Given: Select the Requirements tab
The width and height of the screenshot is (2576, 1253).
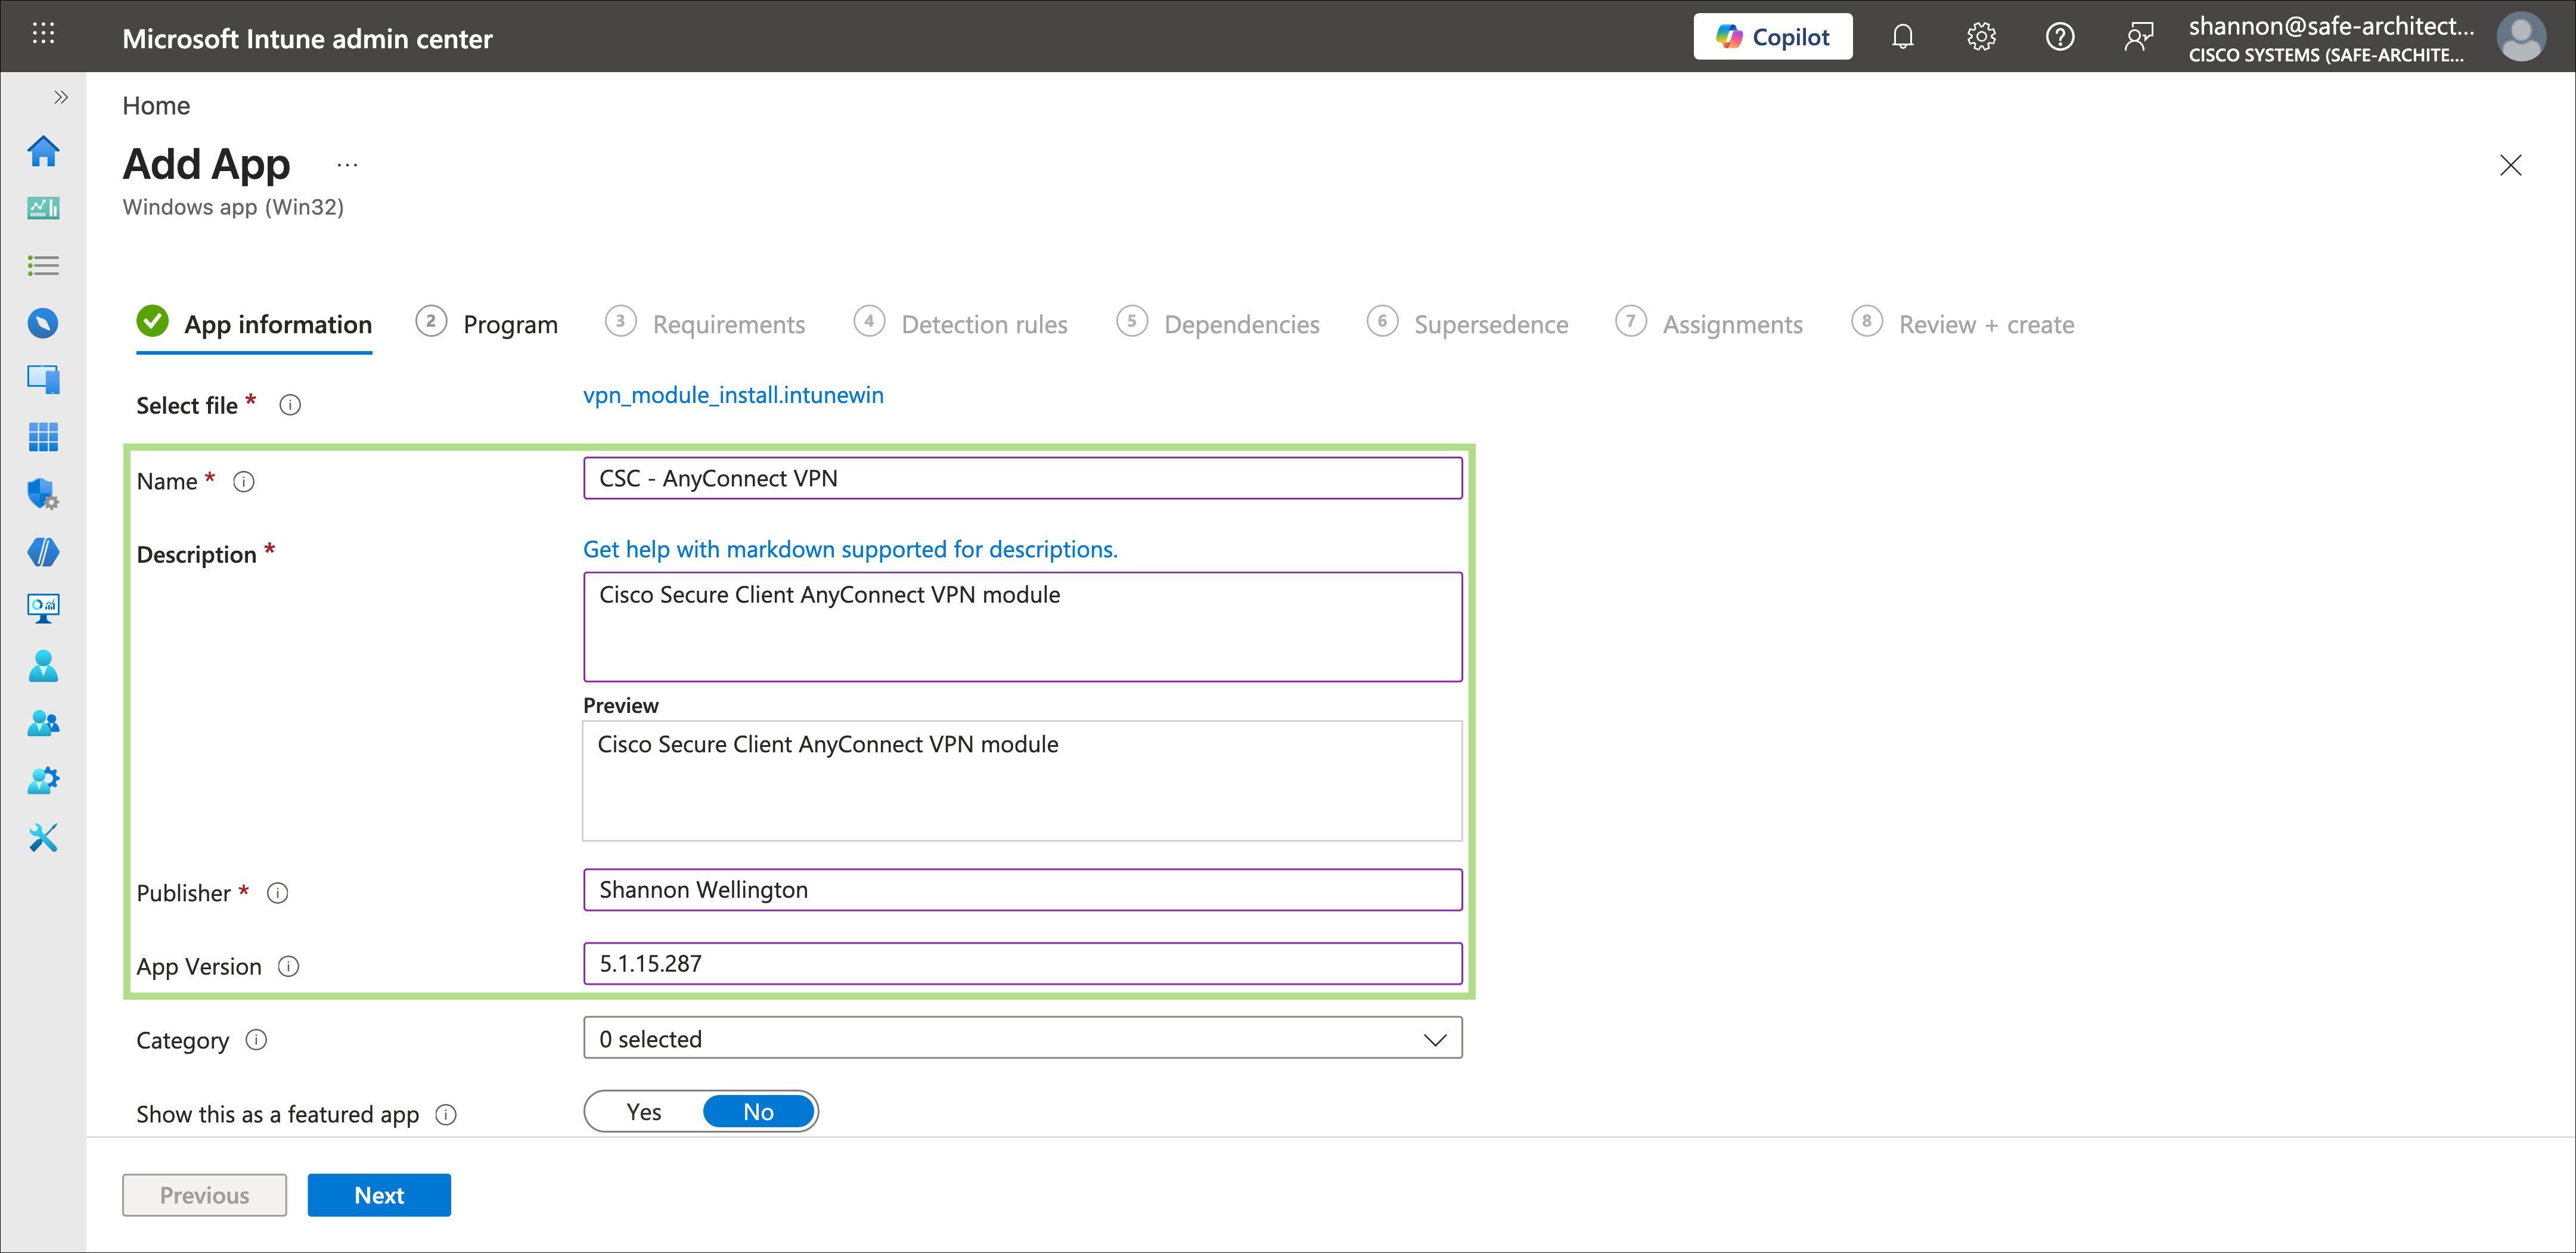Looking at the screenshot, I should tap(705, 324).
